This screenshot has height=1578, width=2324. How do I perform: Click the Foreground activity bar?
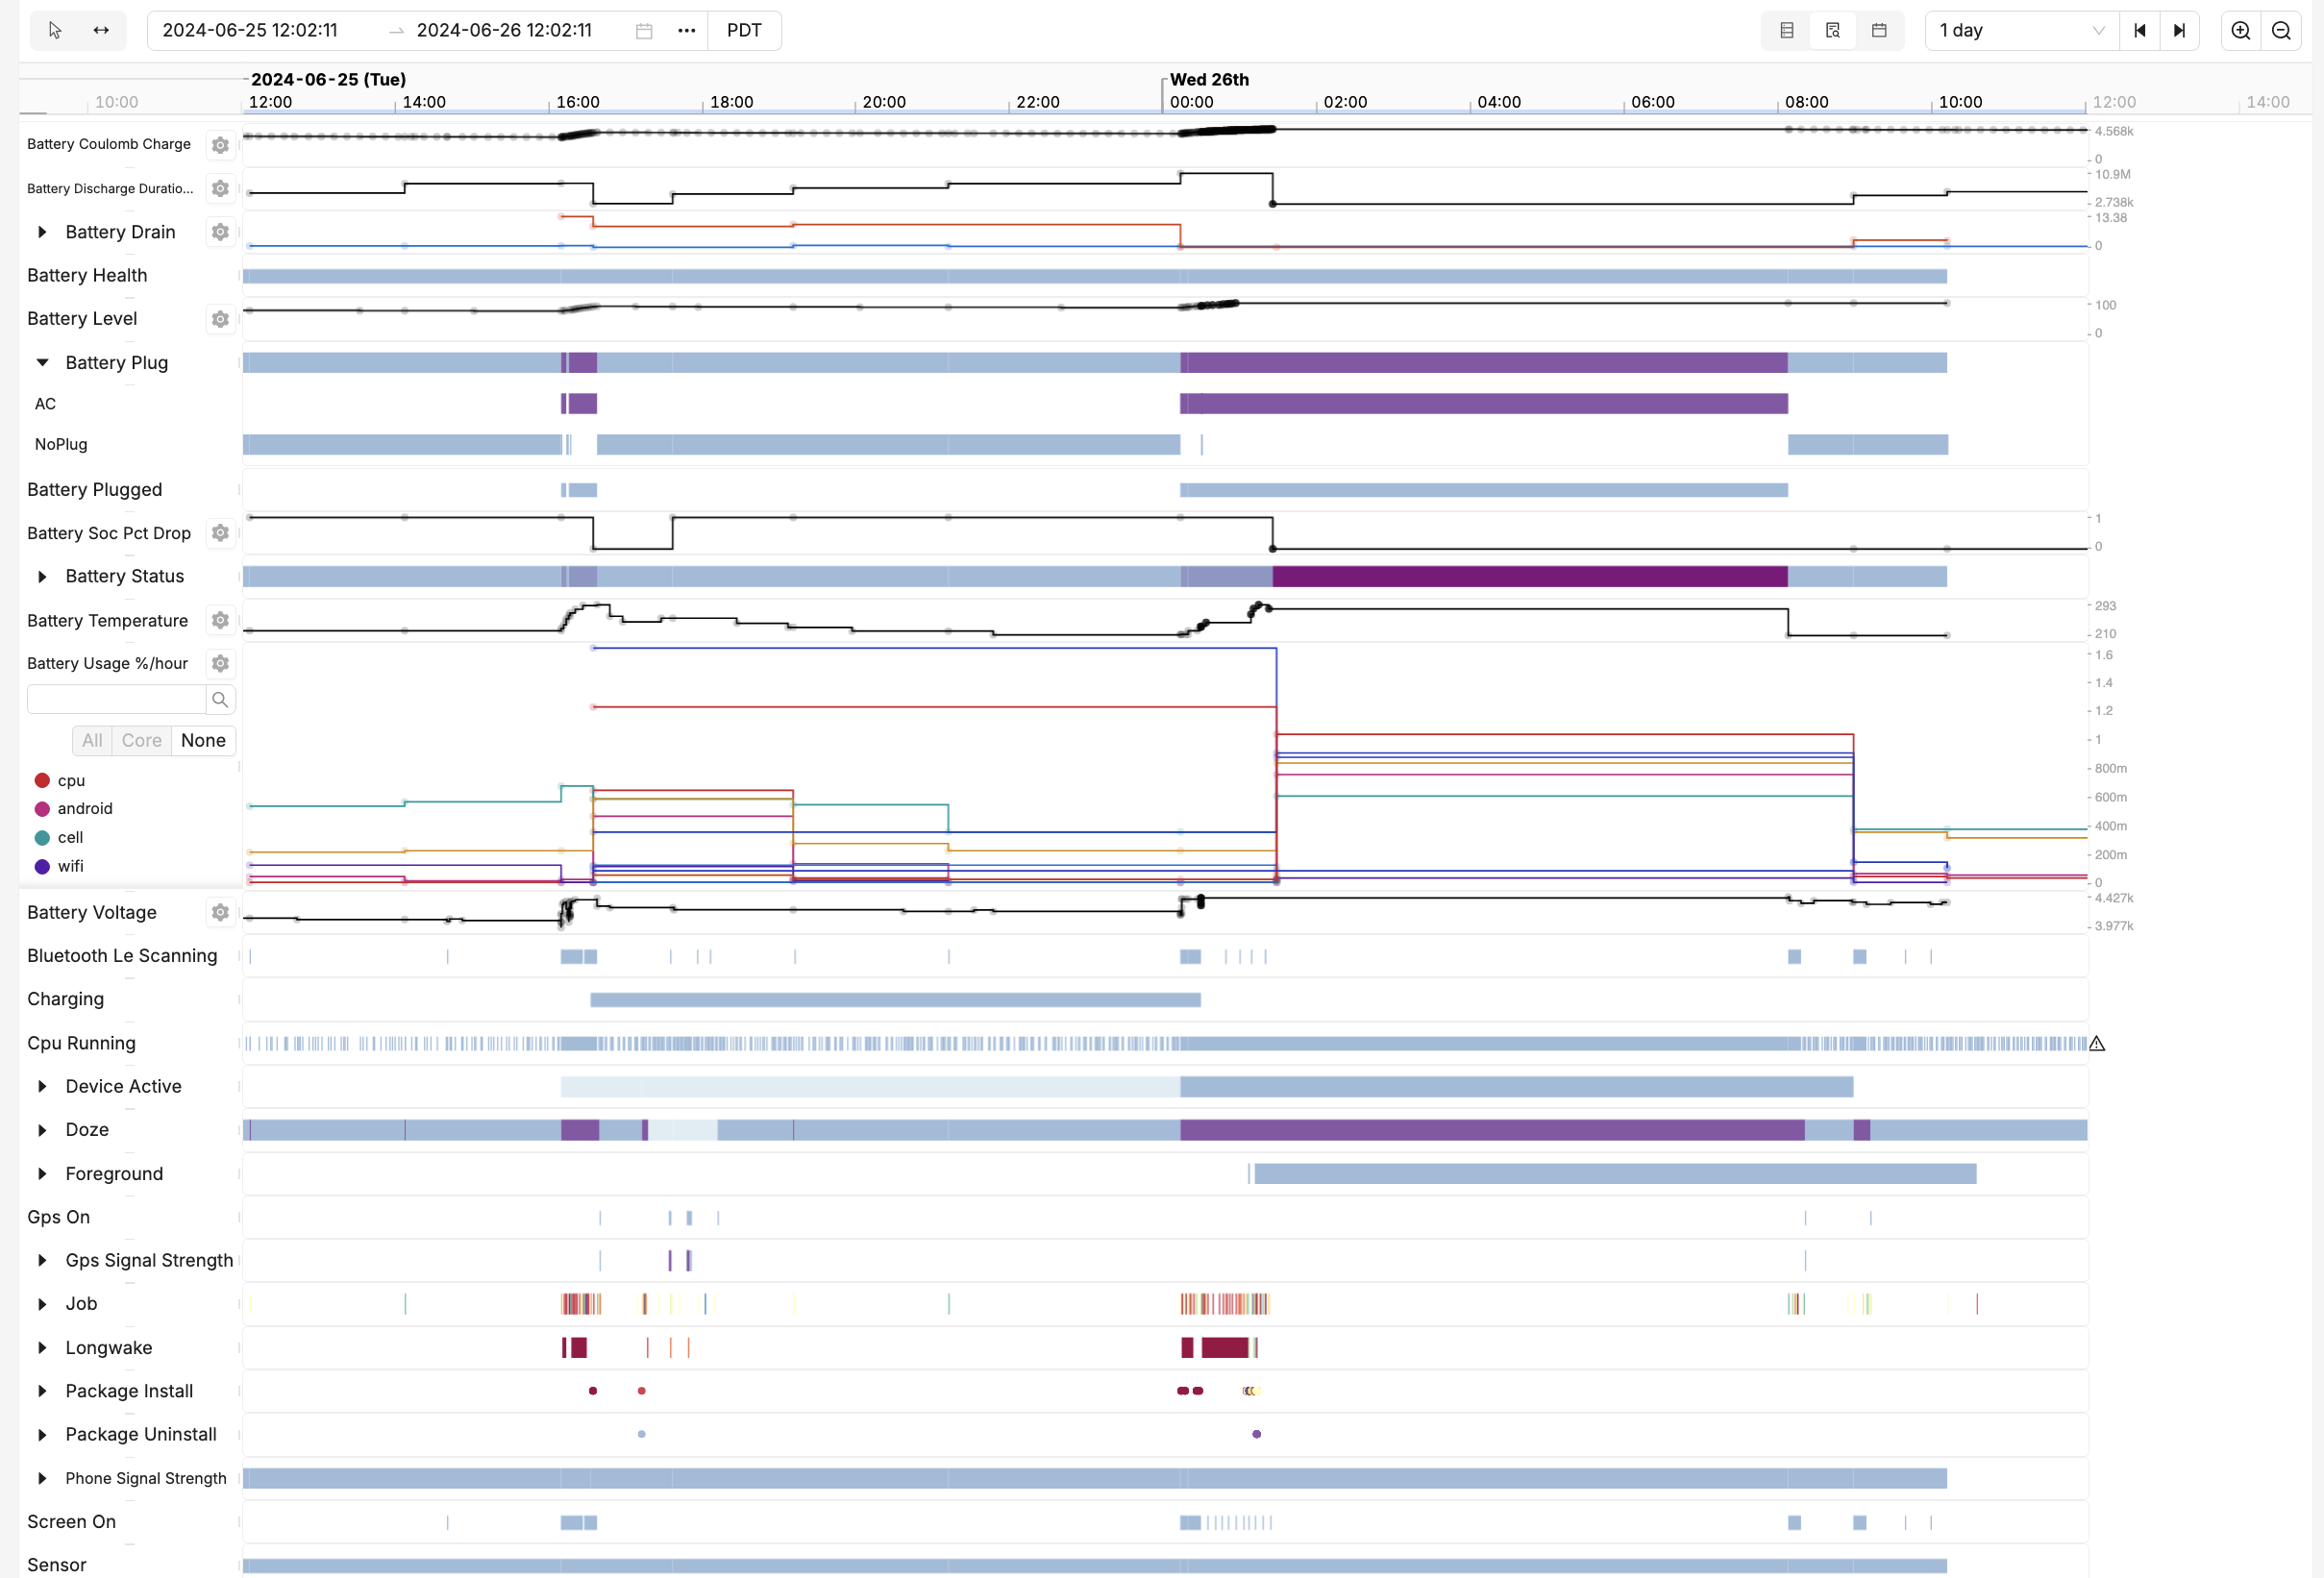click(x=1615, y=1173)
